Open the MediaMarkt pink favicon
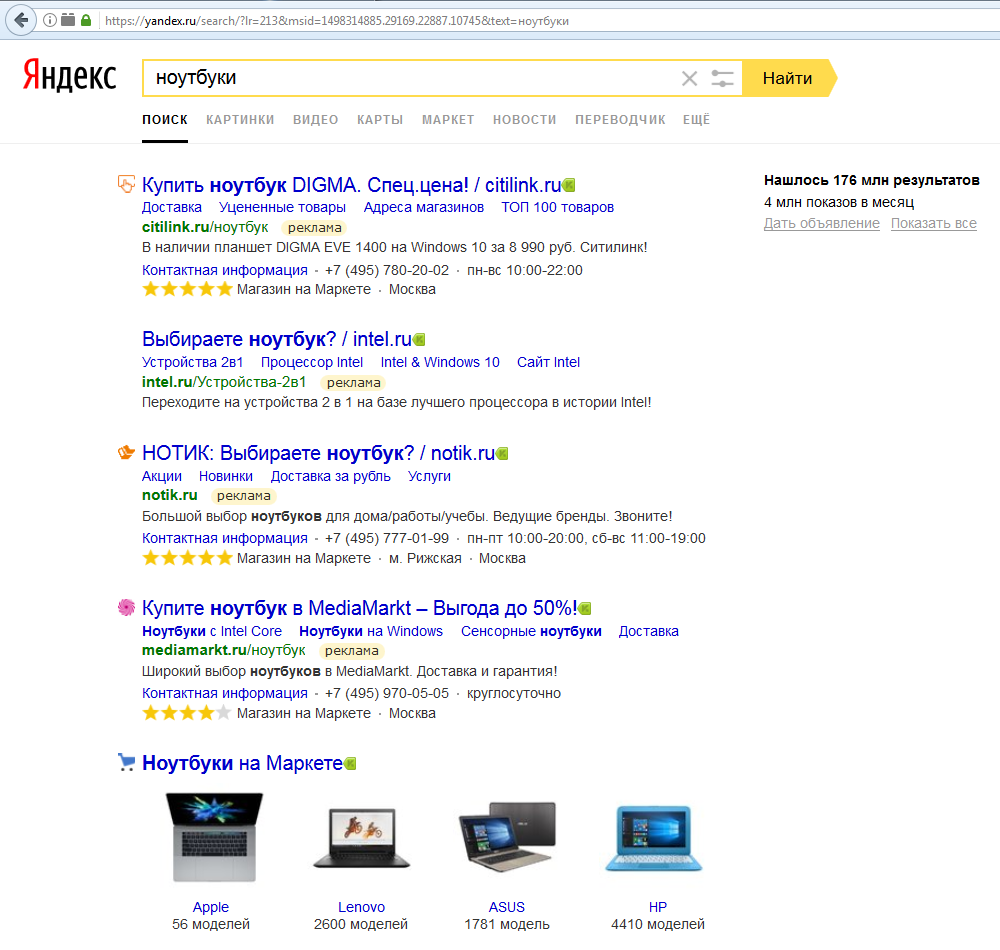Viewport: 1000px width, 950px height. [x=126, y=607]
